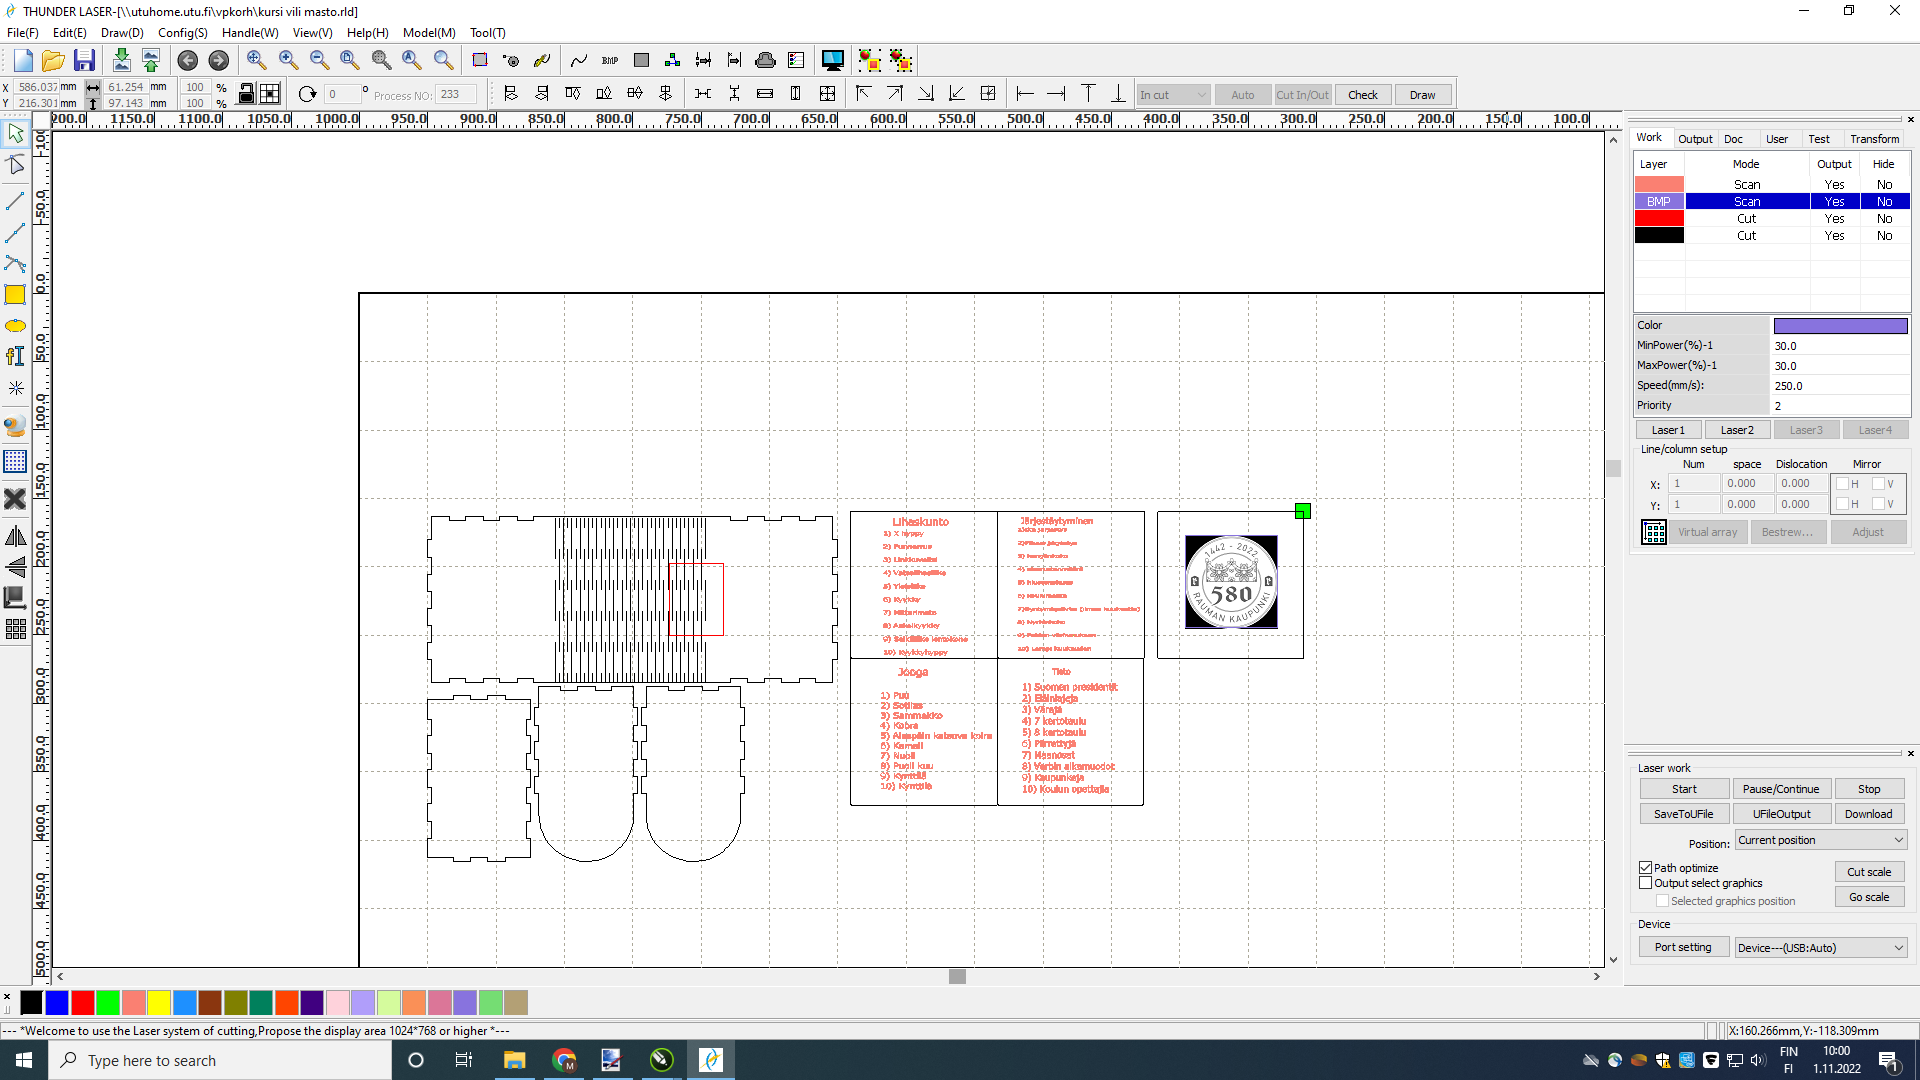Open the Config menu

182,33
